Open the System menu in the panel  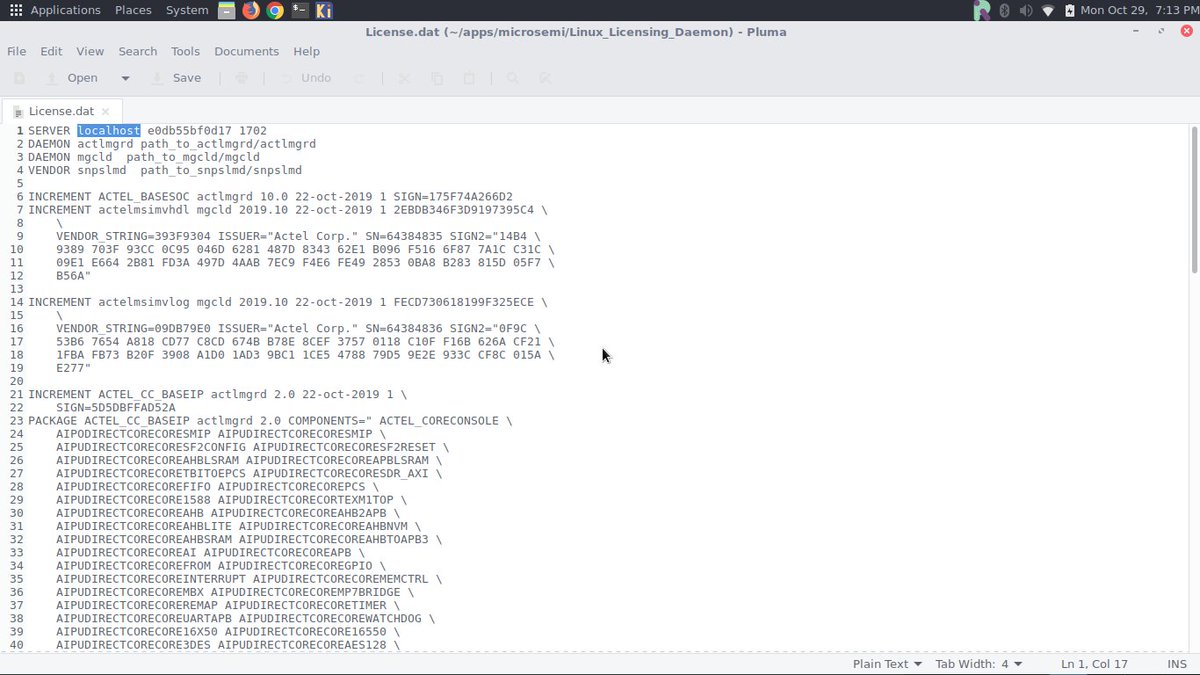click(187, 10)
